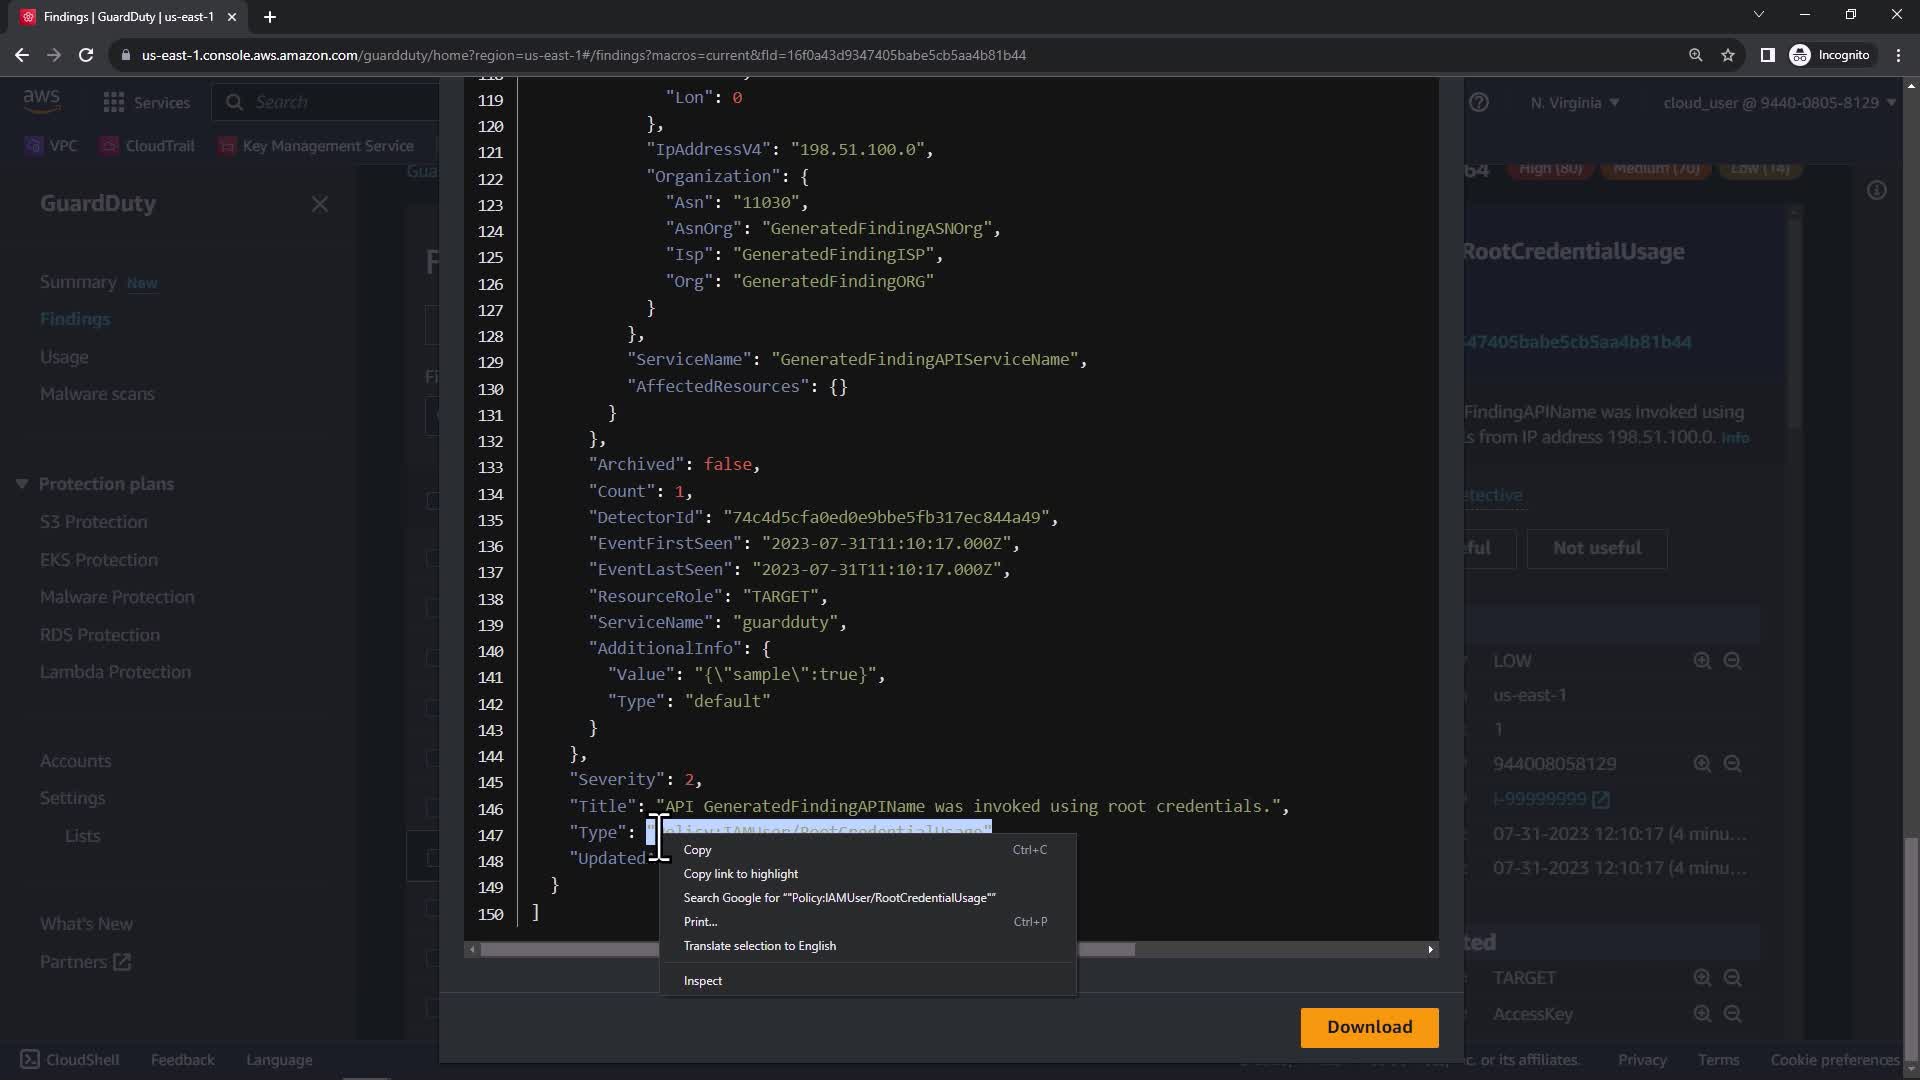Open a new browser tab
Screen dimensions: 1920x1080
pyautogui.click(x=270, y=17)
